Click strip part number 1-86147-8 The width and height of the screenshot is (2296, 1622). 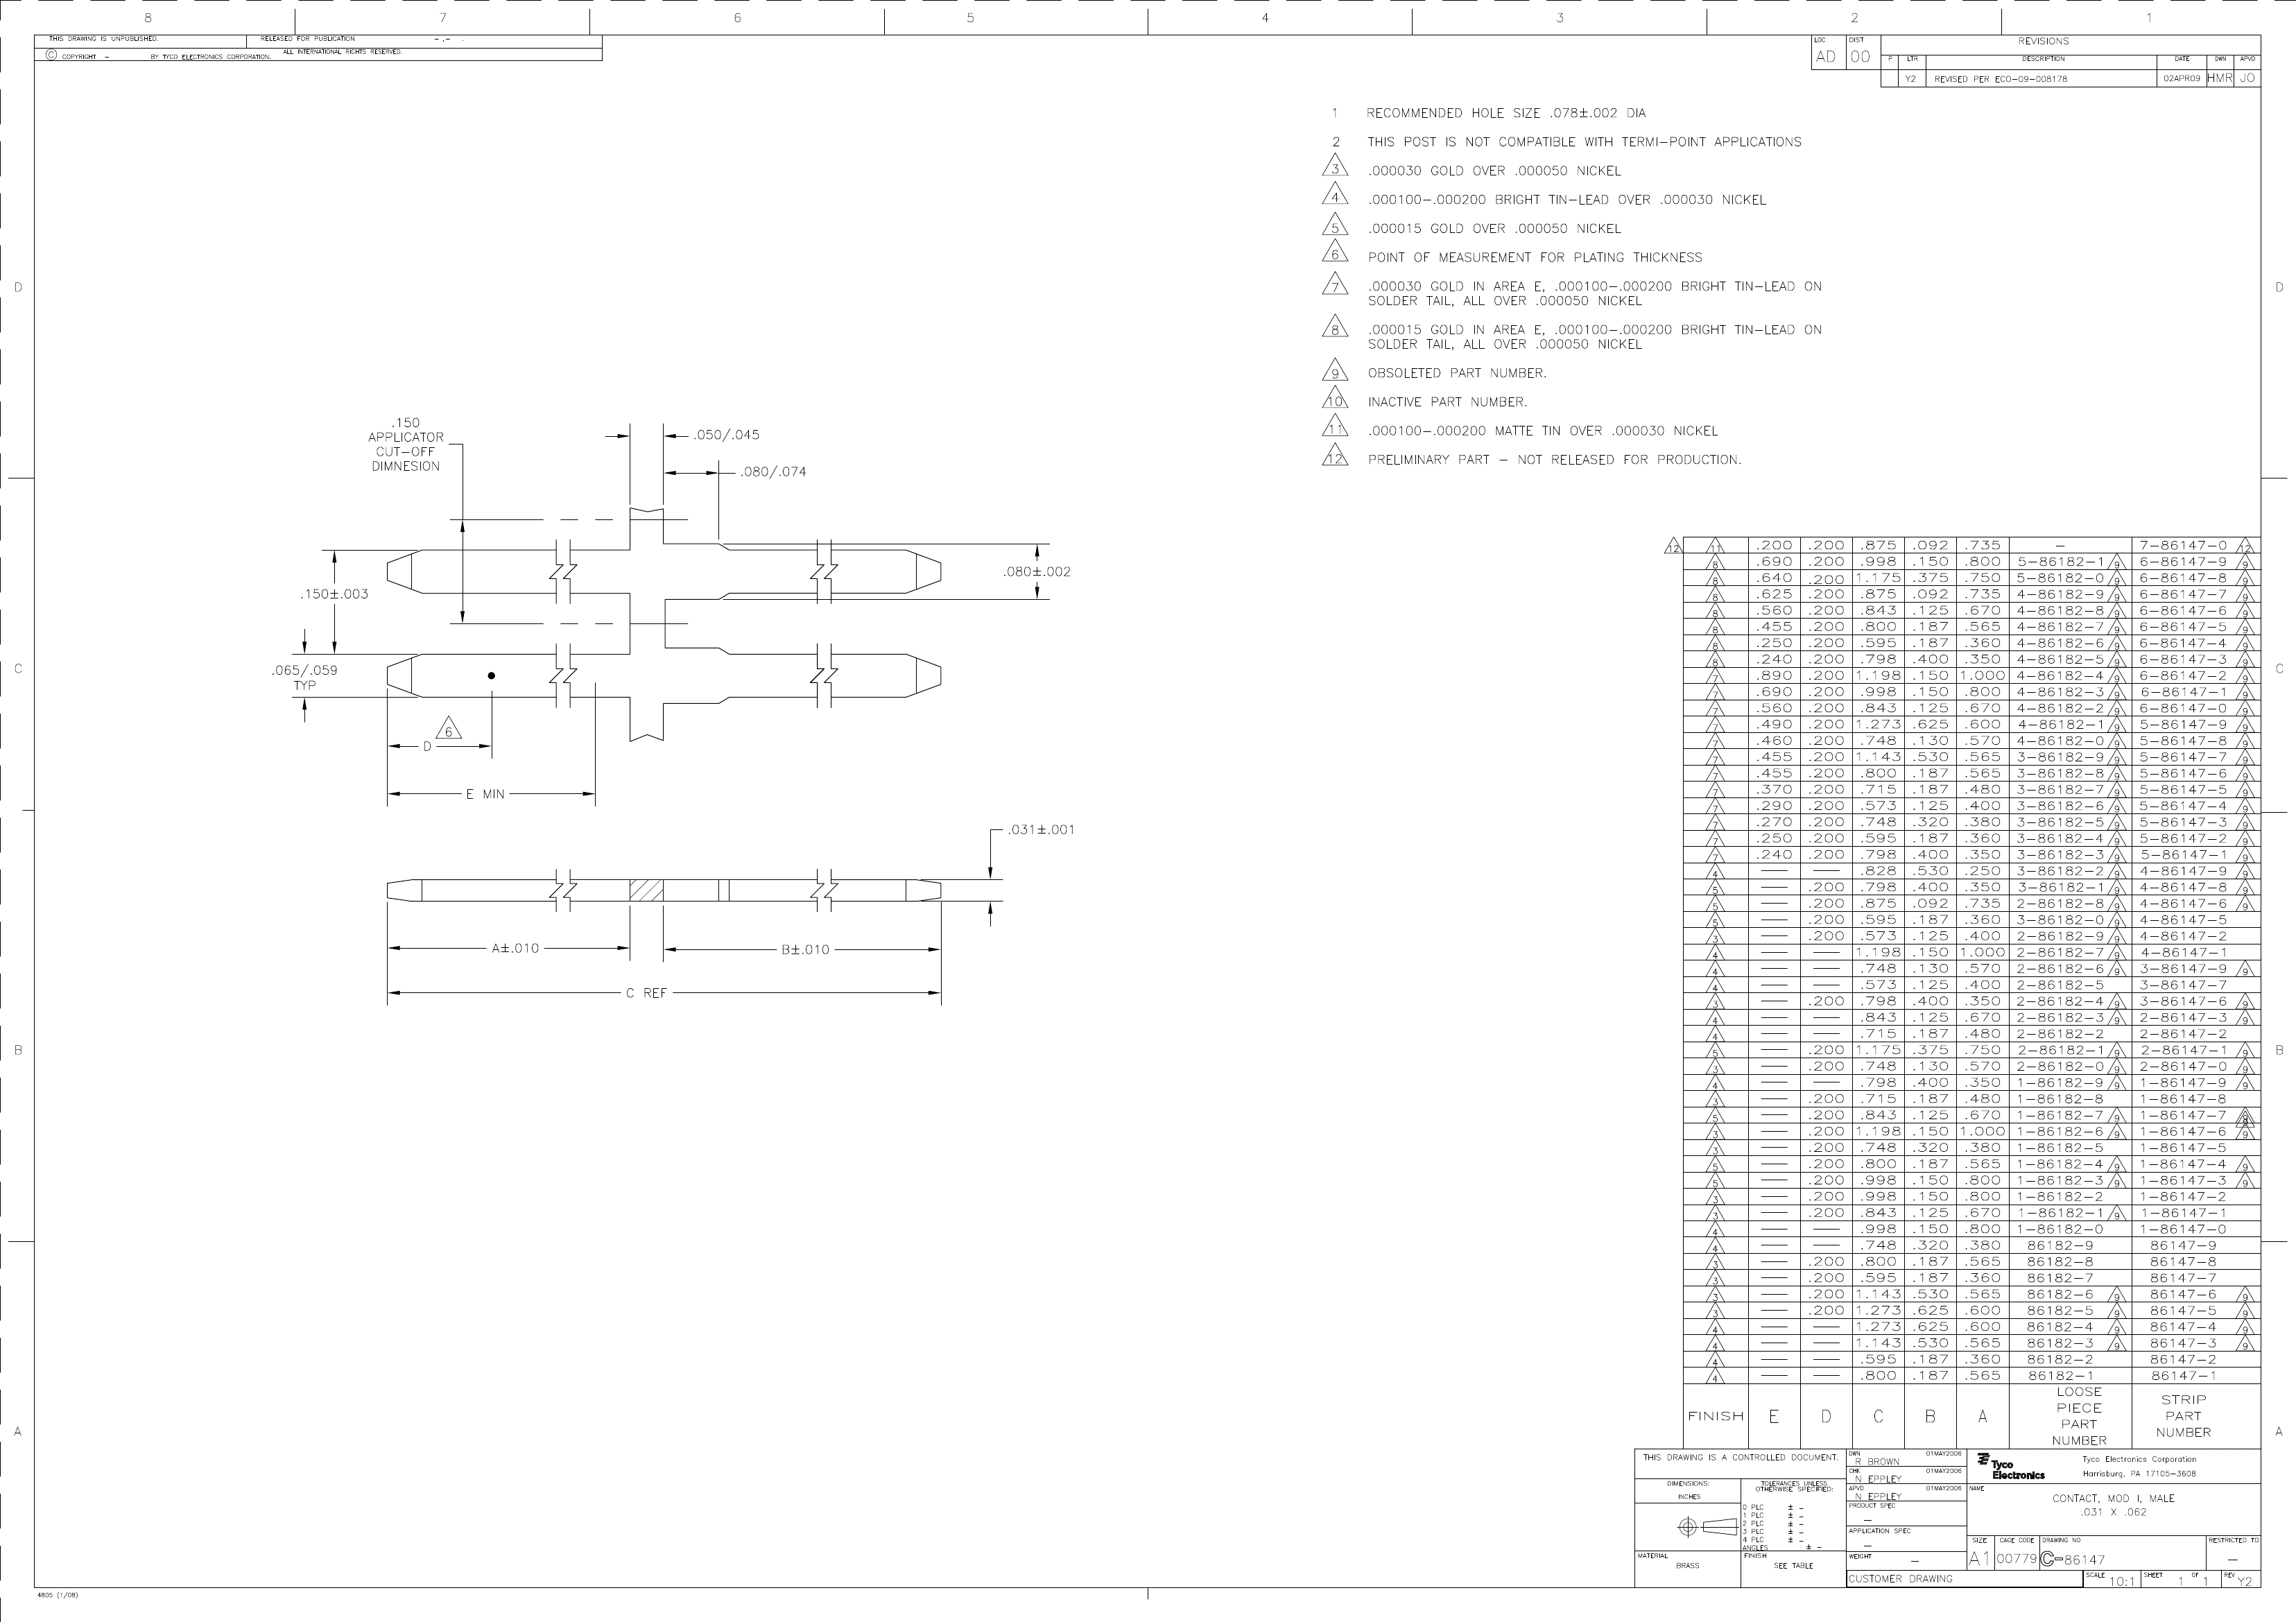2183,1099
